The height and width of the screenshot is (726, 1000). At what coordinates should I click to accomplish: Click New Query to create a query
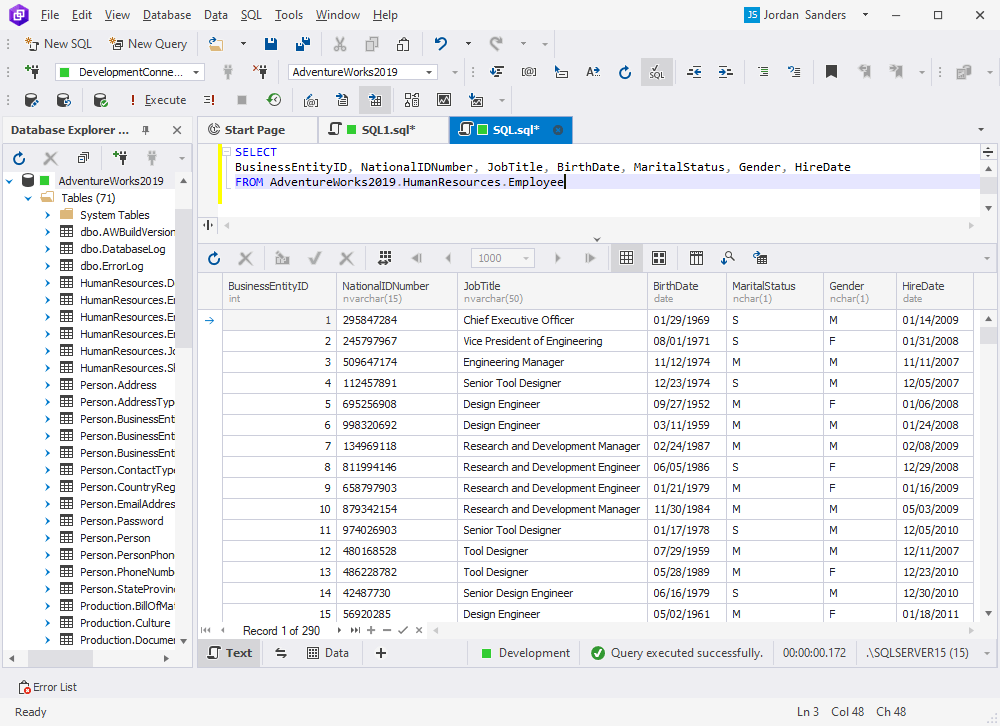click(148, 43)
